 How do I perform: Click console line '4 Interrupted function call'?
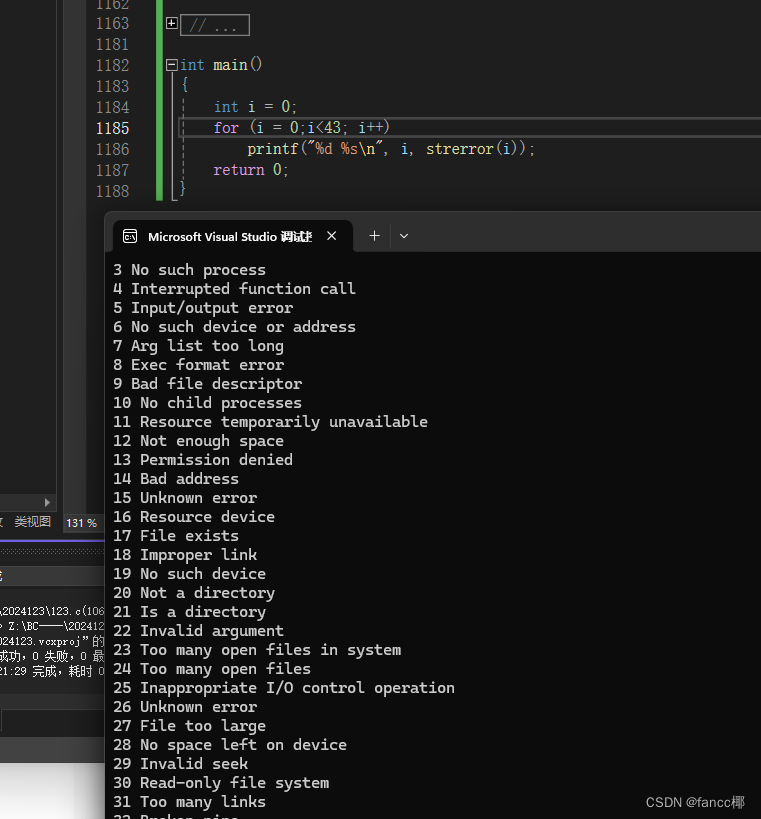235,289
